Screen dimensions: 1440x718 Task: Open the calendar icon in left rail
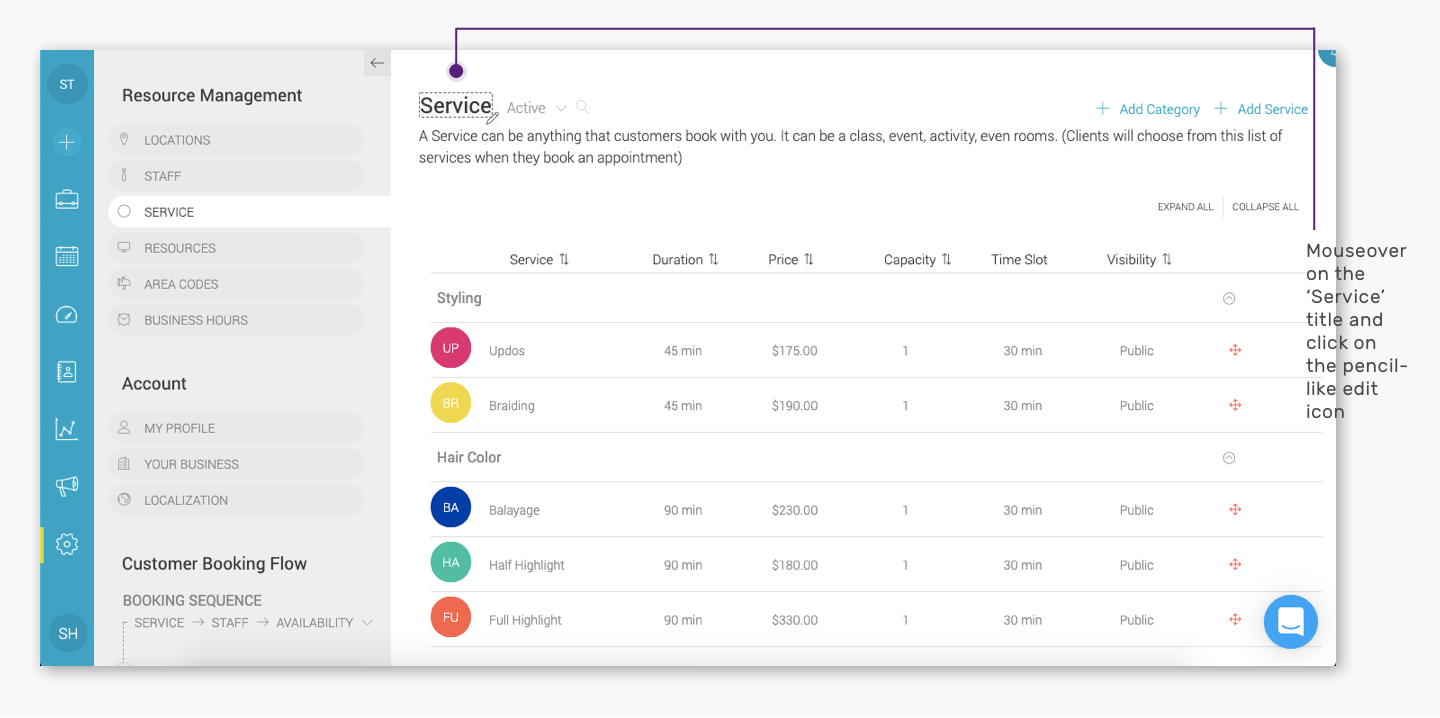coord(67,256)
